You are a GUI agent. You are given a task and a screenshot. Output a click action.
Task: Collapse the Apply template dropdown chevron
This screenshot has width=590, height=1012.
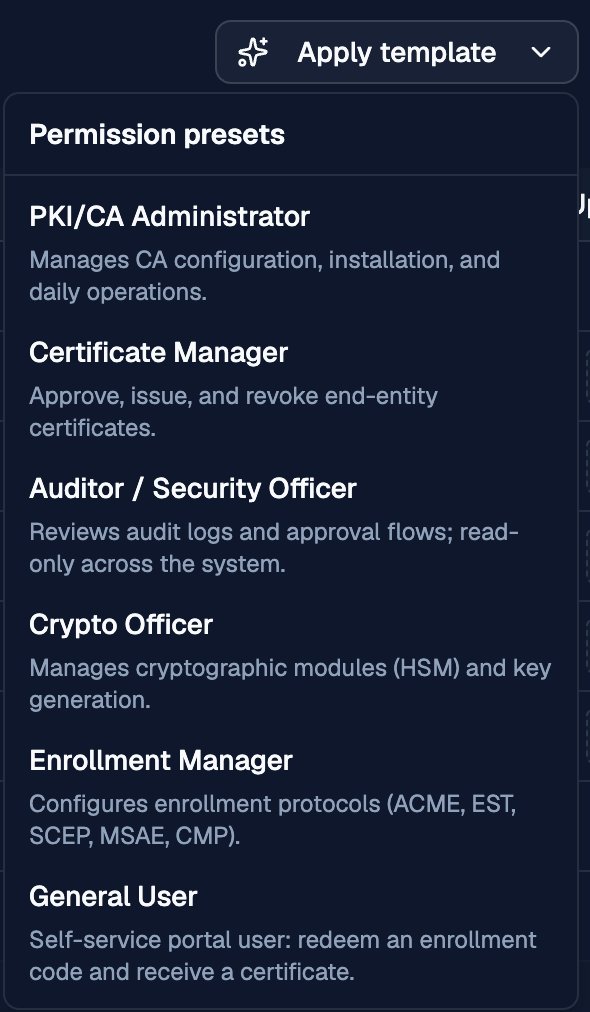pyautogui.click(x=541, y=52)
